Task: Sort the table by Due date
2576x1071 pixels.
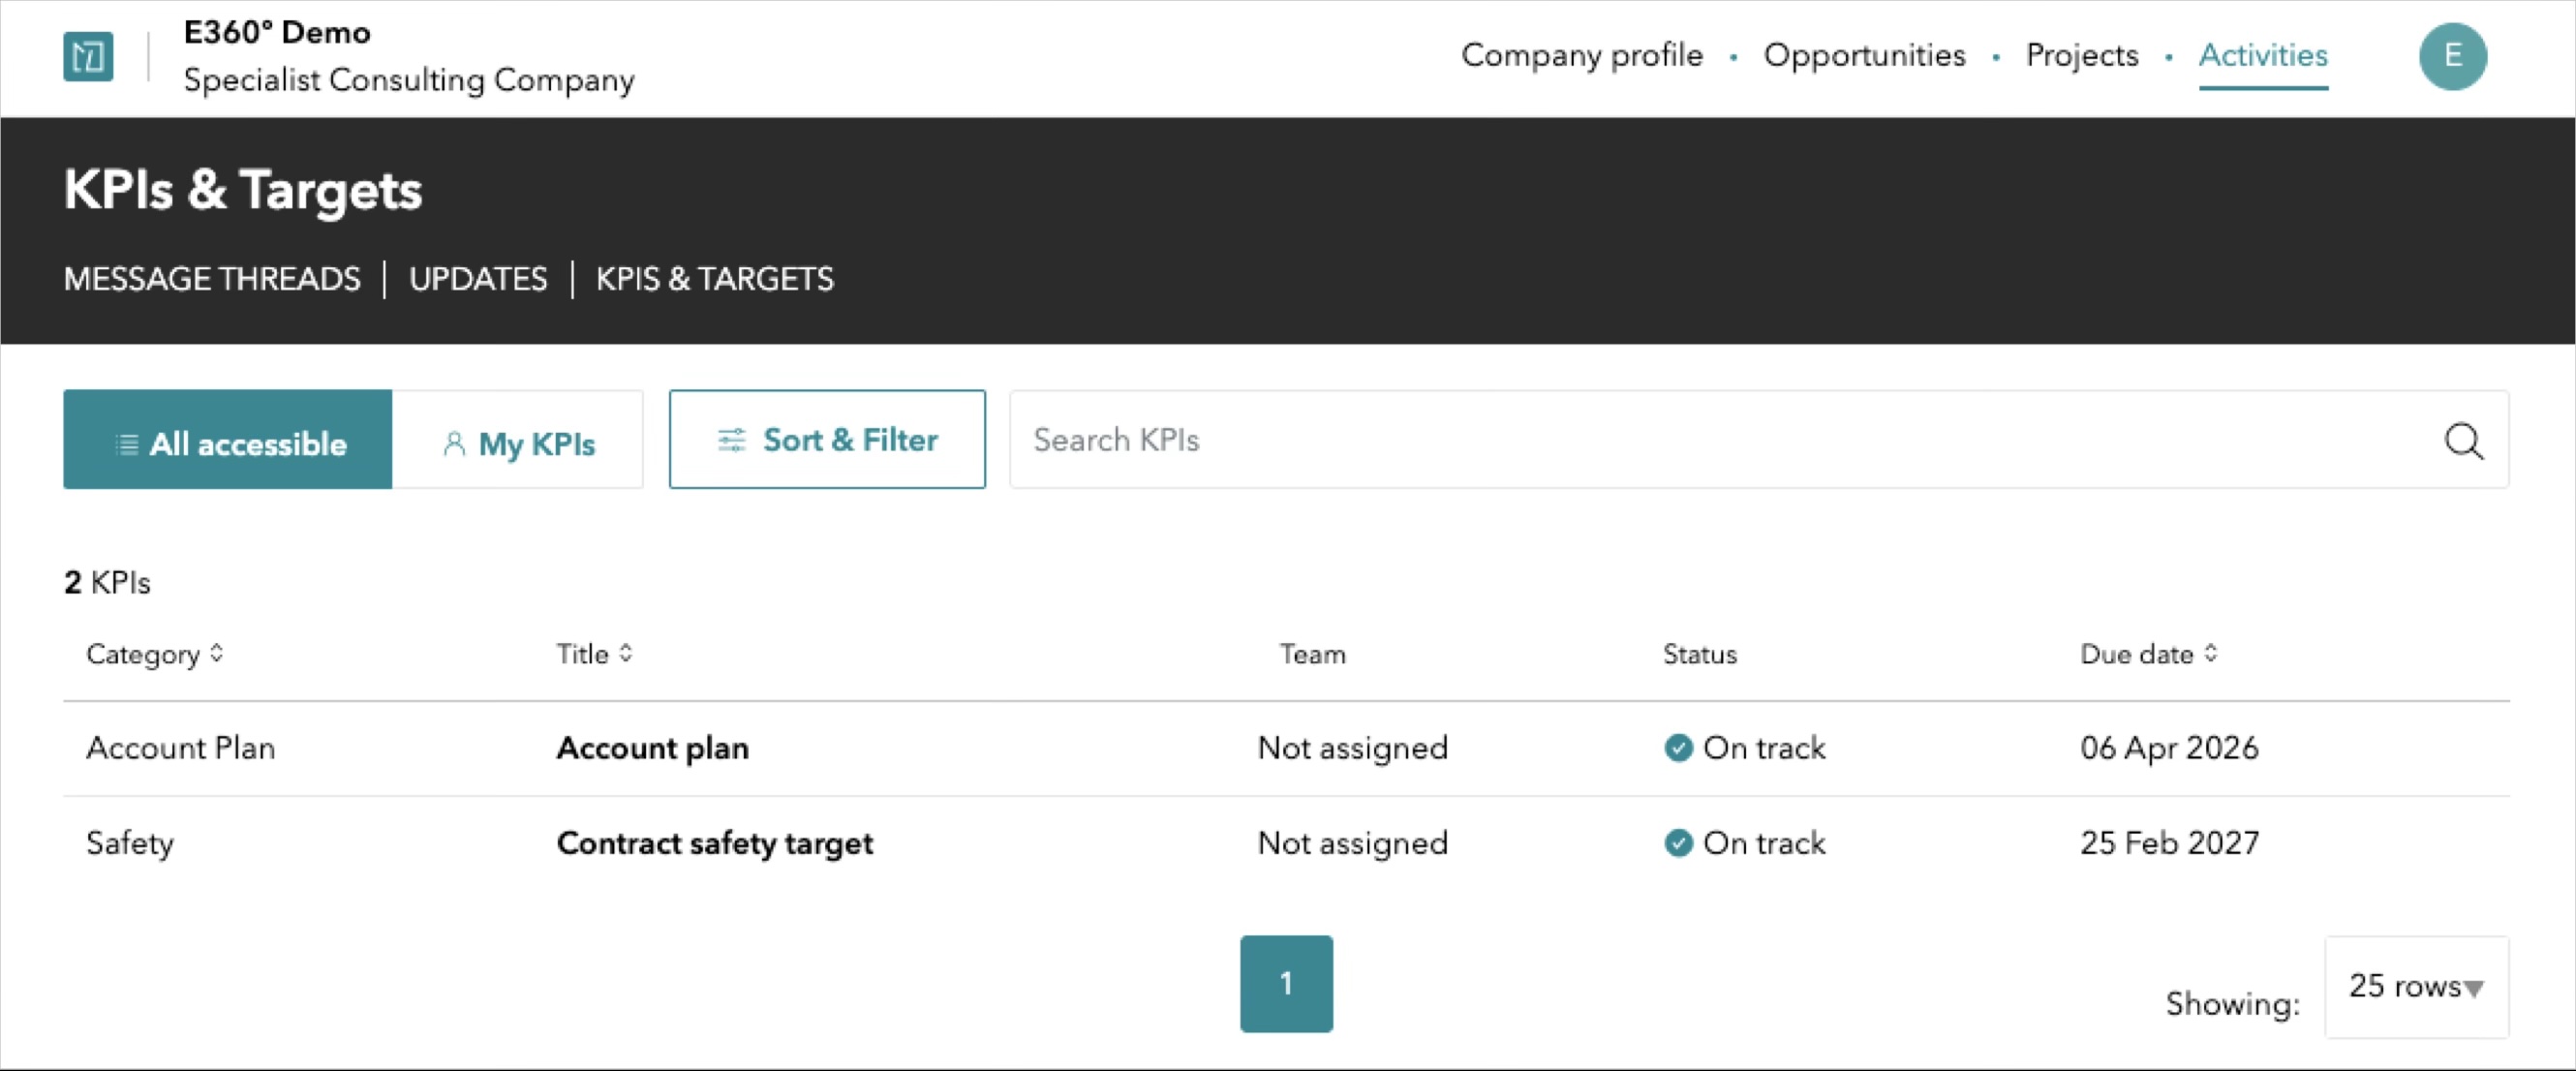Action: 2150,653
